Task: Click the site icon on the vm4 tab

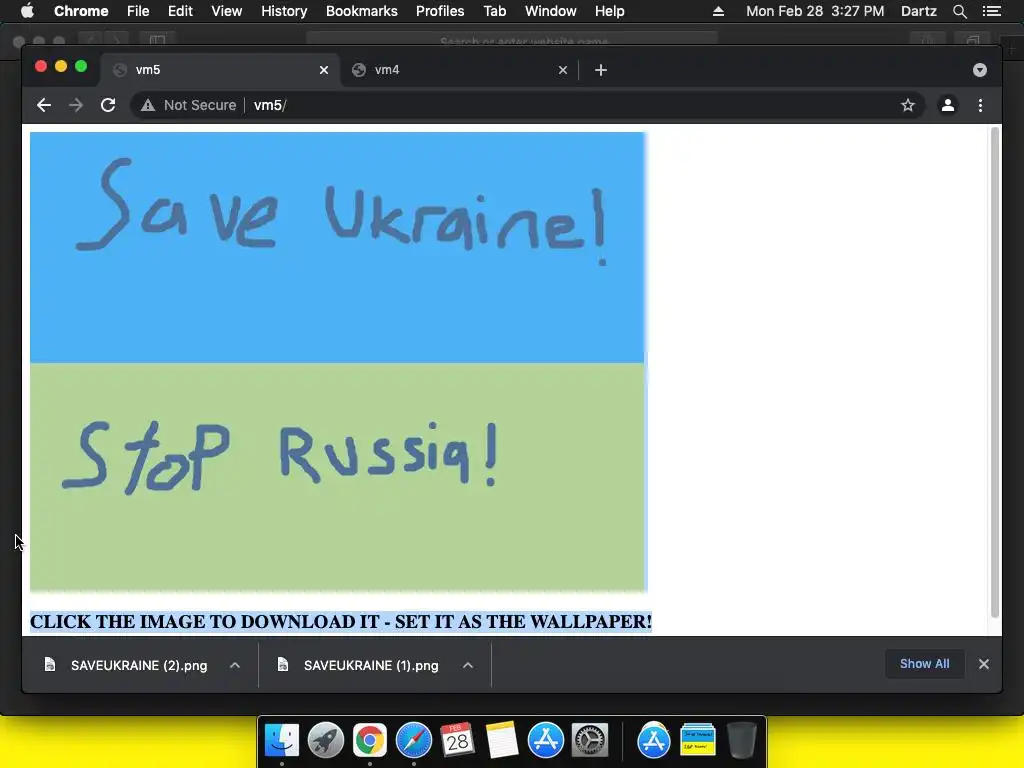Action: tap(359, 70)
